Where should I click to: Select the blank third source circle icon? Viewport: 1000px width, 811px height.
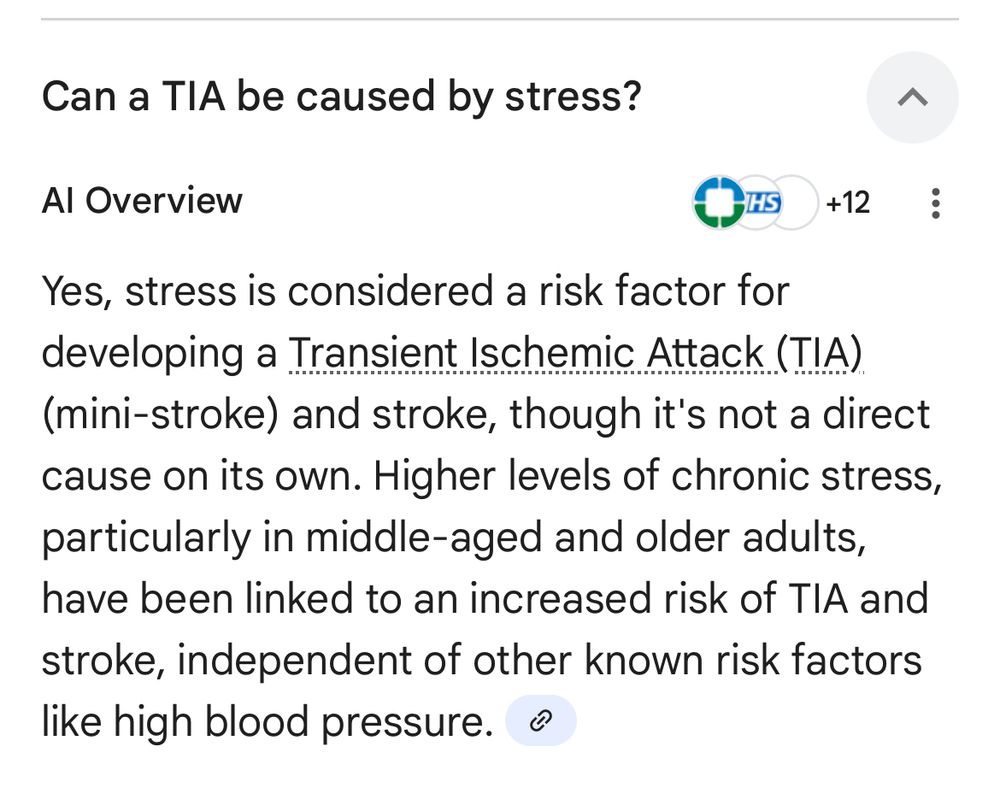[800, 202]
